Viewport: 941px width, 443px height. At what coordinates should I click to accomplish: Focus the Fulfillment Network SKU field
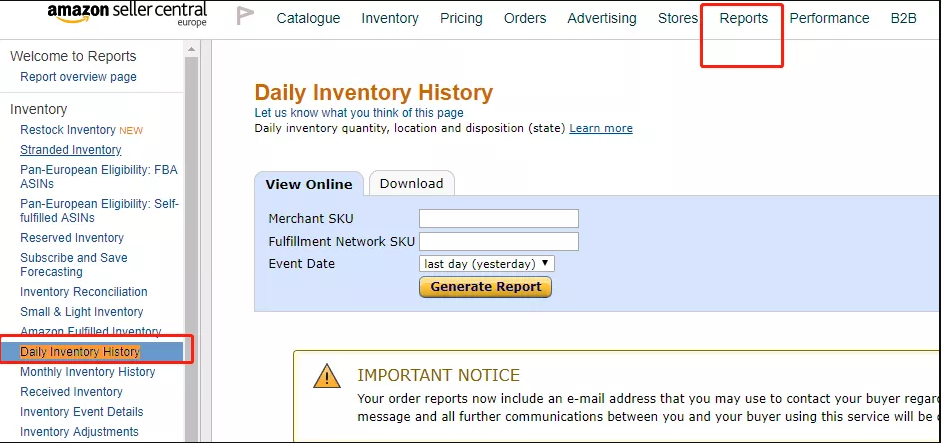[498, 241]
